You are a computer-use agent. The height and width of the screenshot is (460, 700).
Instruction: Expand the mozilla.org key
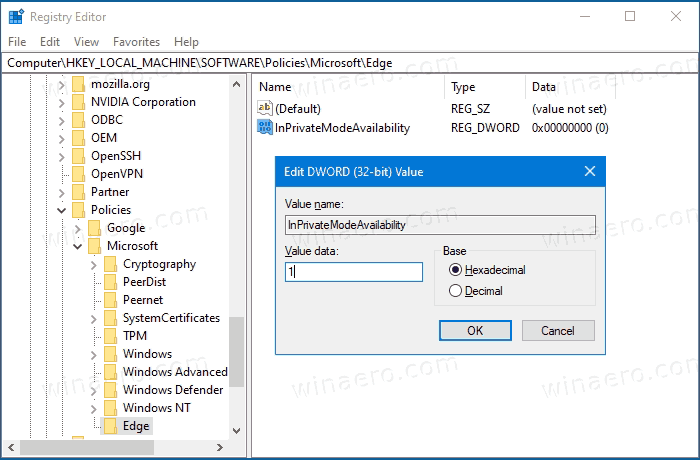pos(62,84)
